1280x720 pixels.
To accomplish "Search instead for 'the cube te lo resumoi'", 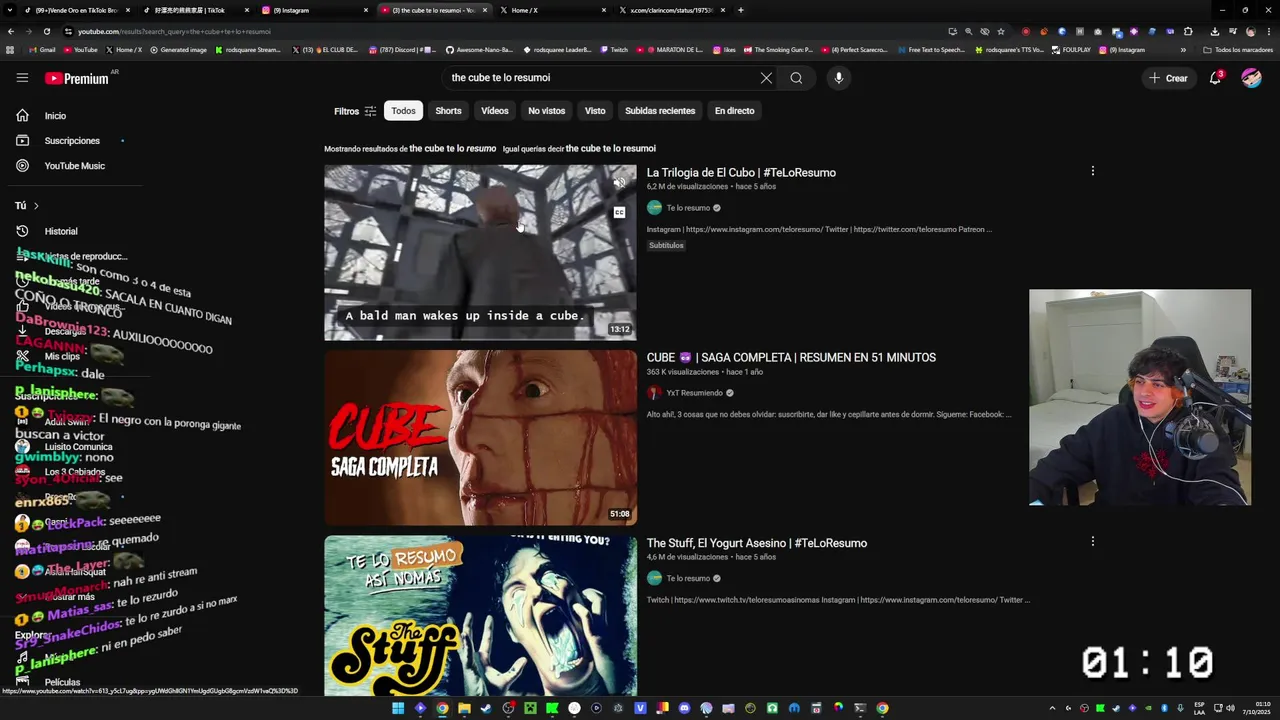I will [611, 149].
